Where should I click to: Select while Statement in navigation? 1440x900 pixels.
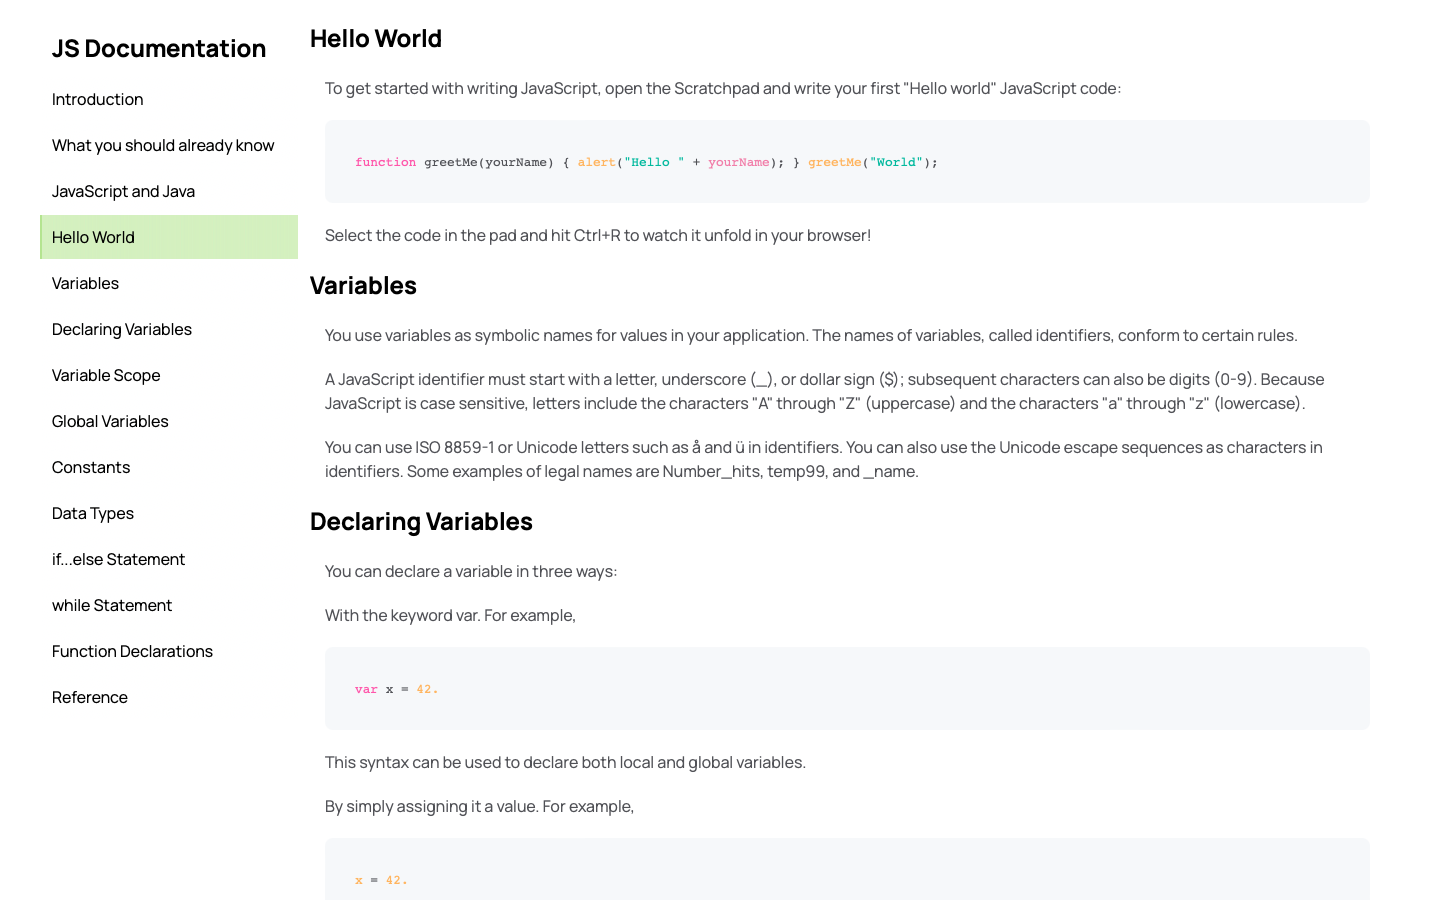pyautogui.click(x=112, y=605)
